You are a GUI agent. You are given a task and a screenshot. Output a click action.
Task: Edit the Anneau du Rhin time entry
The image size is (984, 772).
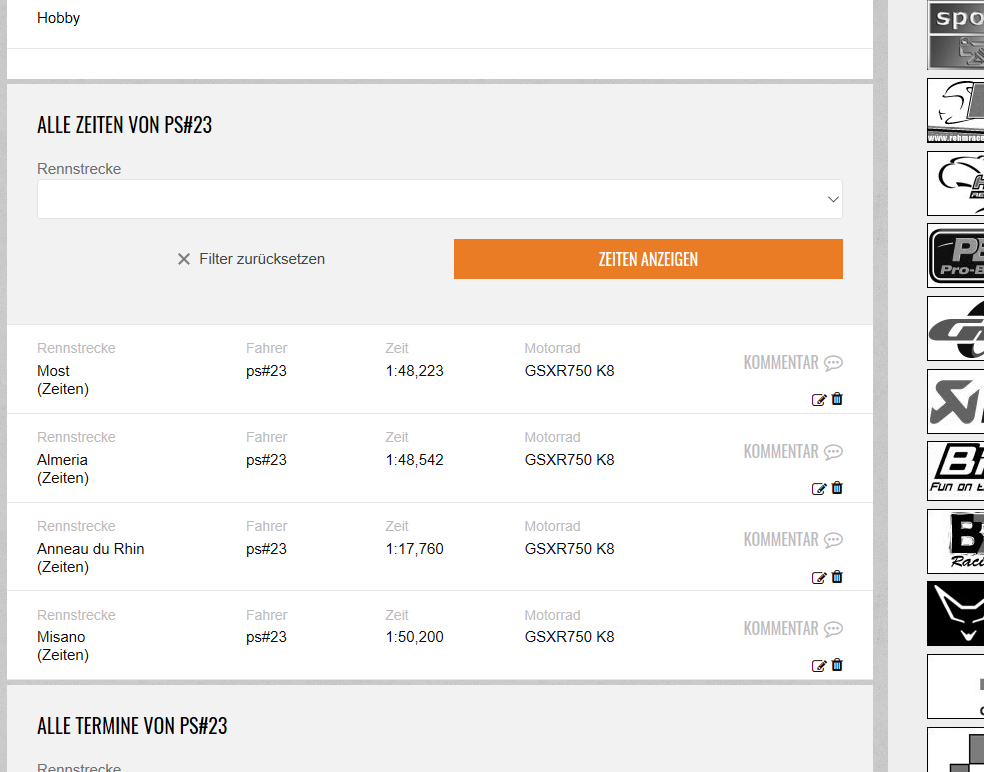(819, 578)
